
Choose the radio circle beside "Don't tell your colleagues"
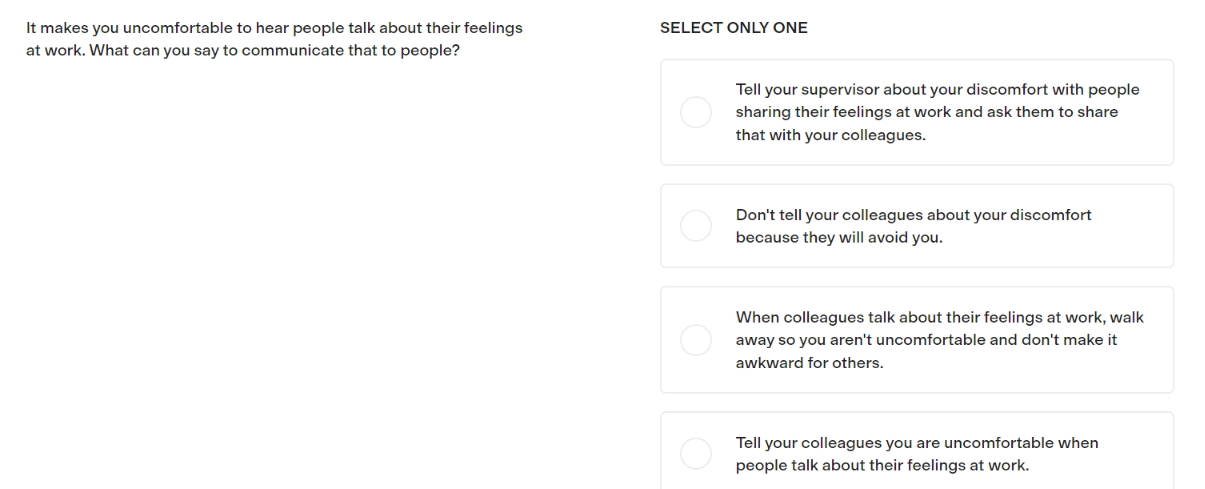coord(695,226)
